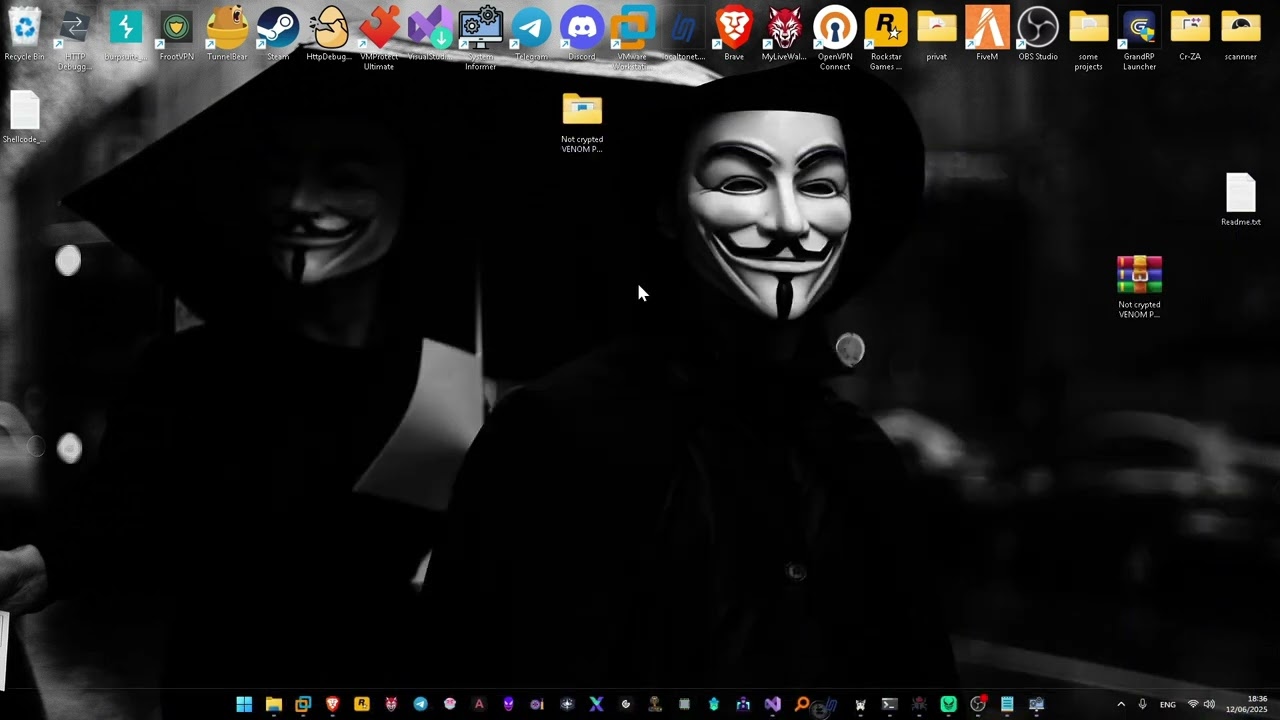Select the Brave browser desktop shortcut
1280x720 pixels.
(x=734, y=34)
